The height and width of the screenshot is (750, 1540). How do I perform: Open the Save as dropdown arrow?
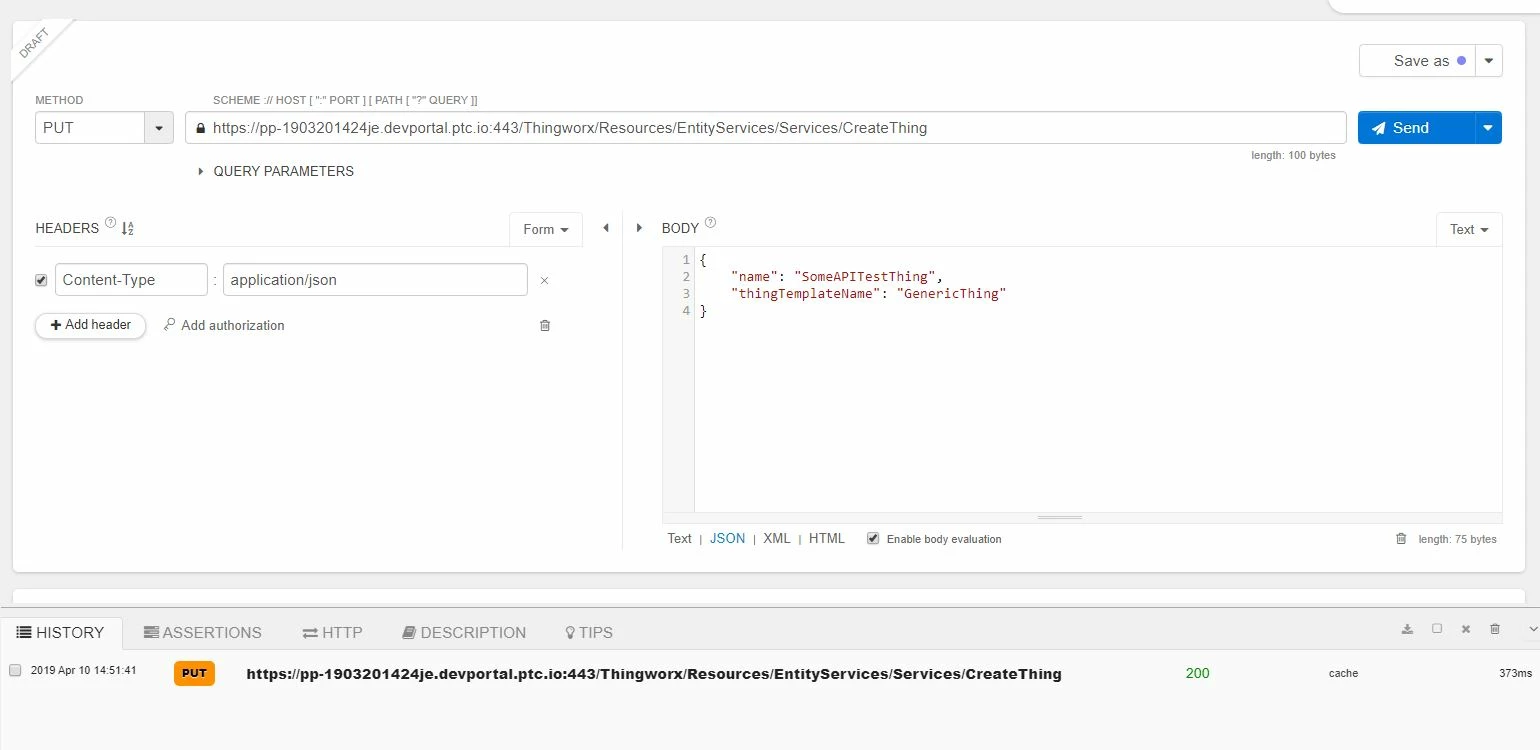pyautogui.click(x=1489, y=61)
